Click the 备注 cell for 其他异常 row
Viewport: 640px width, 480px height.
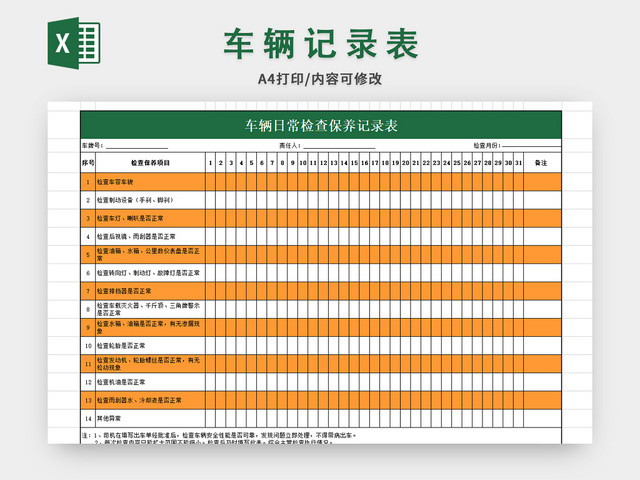click(x=542, y=418)
